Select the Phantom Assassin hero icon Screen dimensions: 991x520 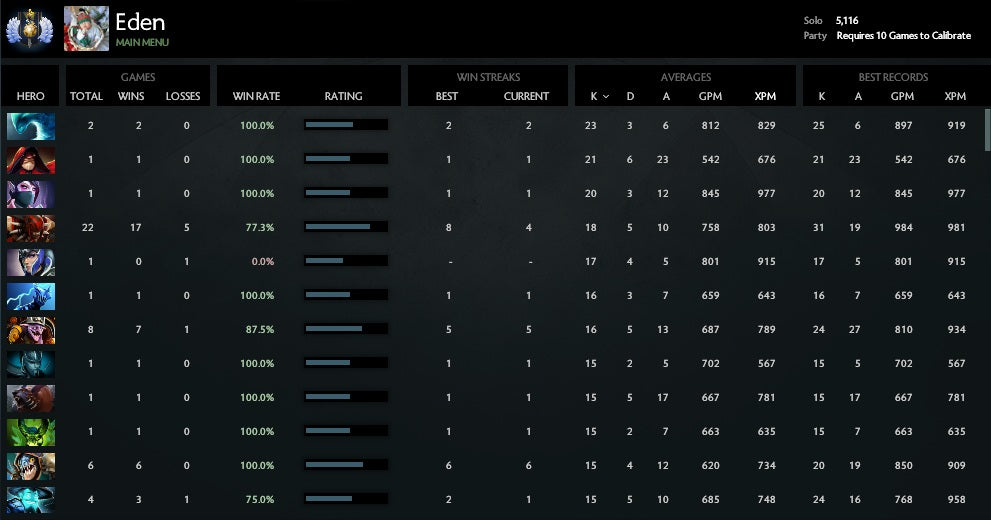(x=31, y=364)
